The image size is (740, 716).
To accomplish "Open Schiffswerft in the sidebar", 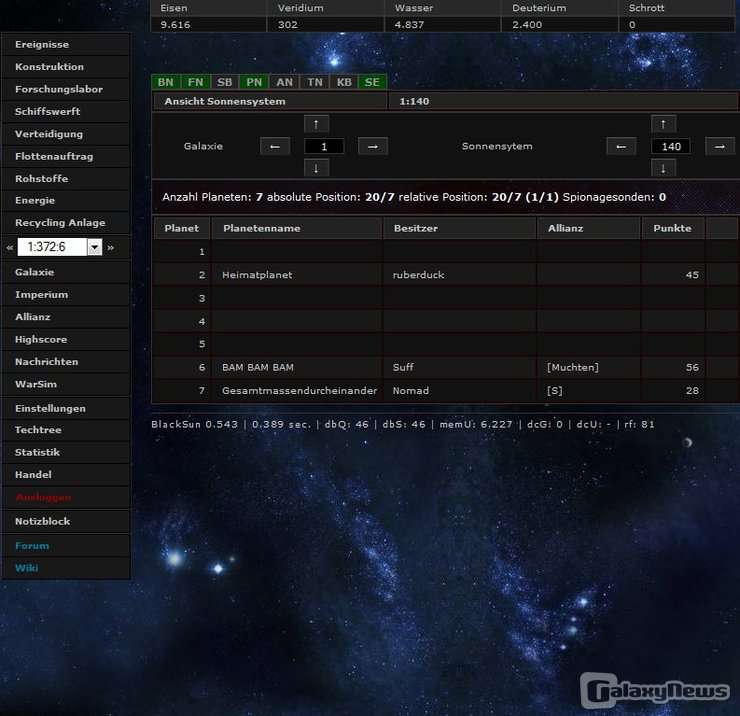I will [66, 111].
